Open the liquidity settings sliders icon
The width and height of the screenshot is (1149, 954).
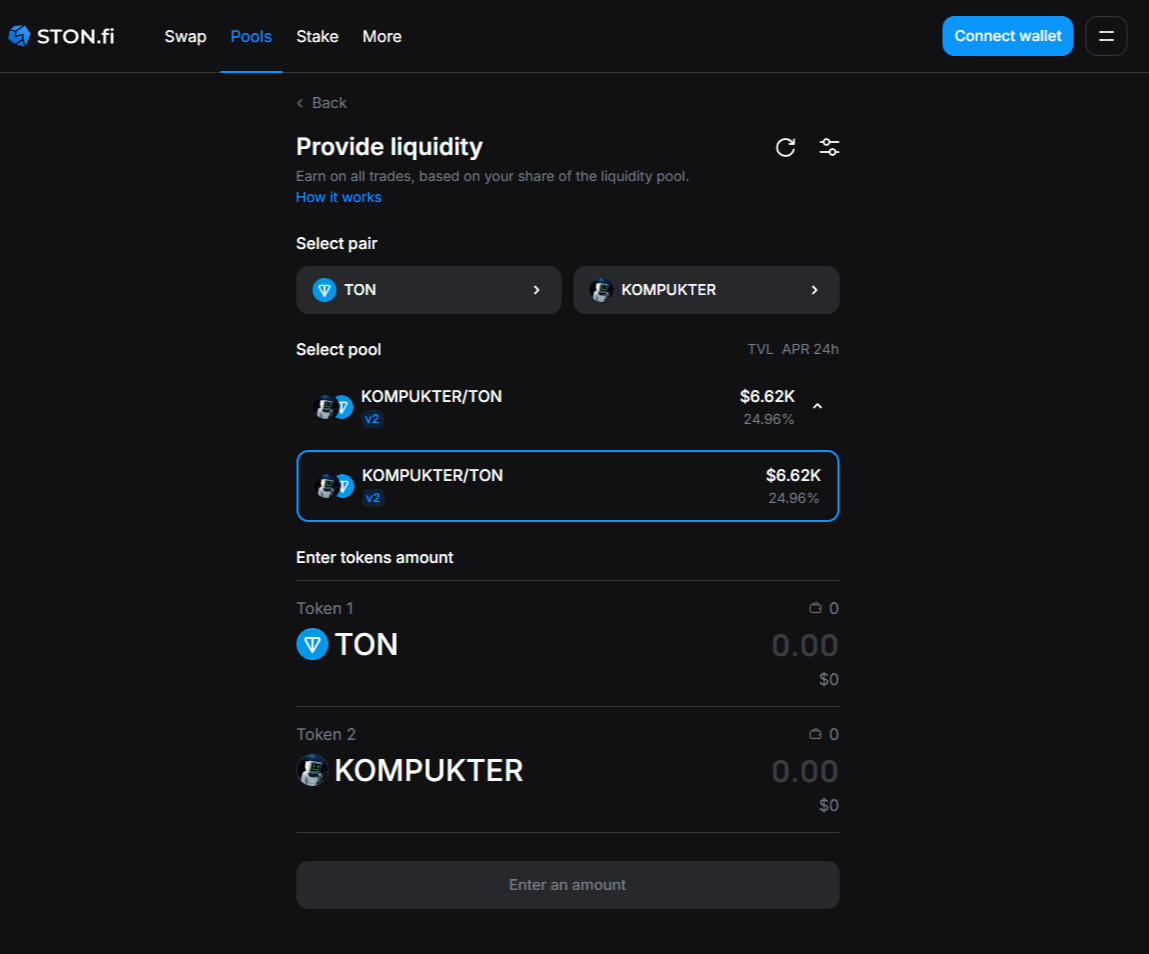point(829,147)
